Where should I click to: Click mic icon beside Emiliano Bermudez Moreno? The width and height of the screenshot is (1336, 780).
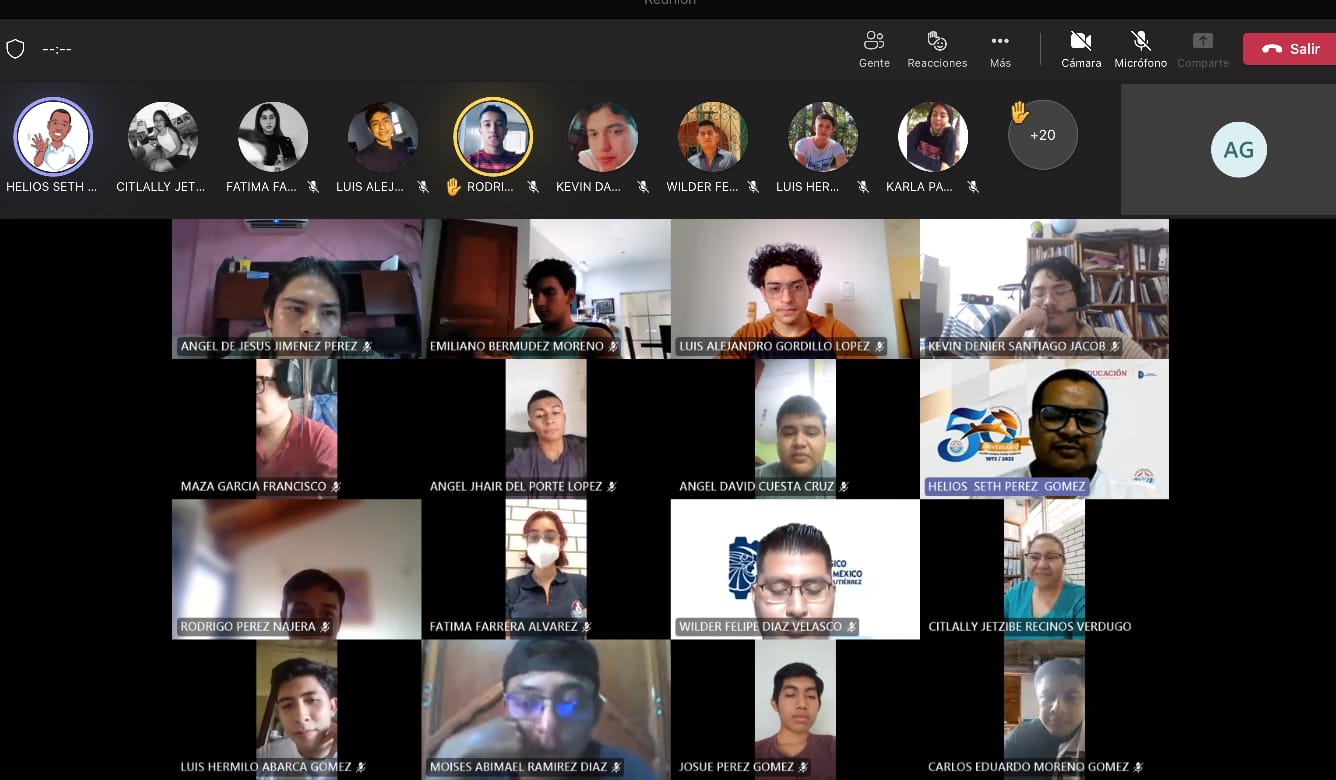point(613,346)
